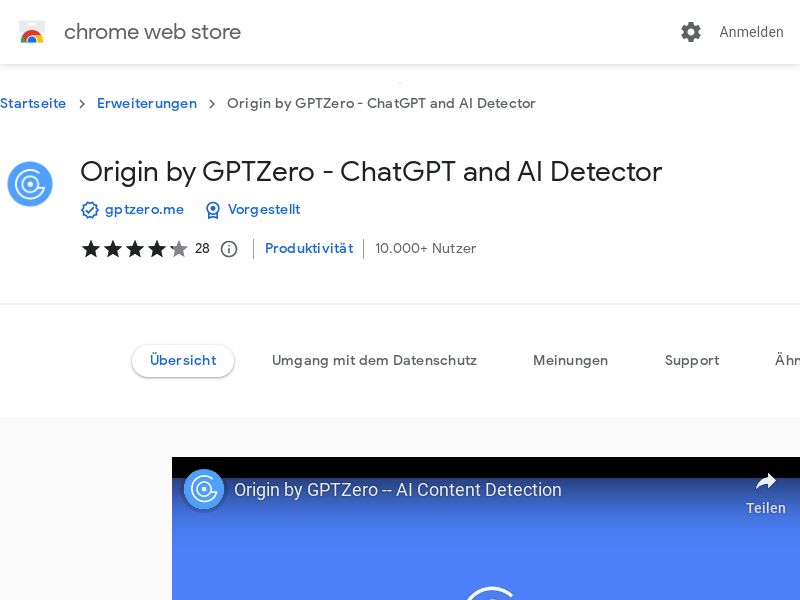
Task: Open the Support tab
Action: 692,361
